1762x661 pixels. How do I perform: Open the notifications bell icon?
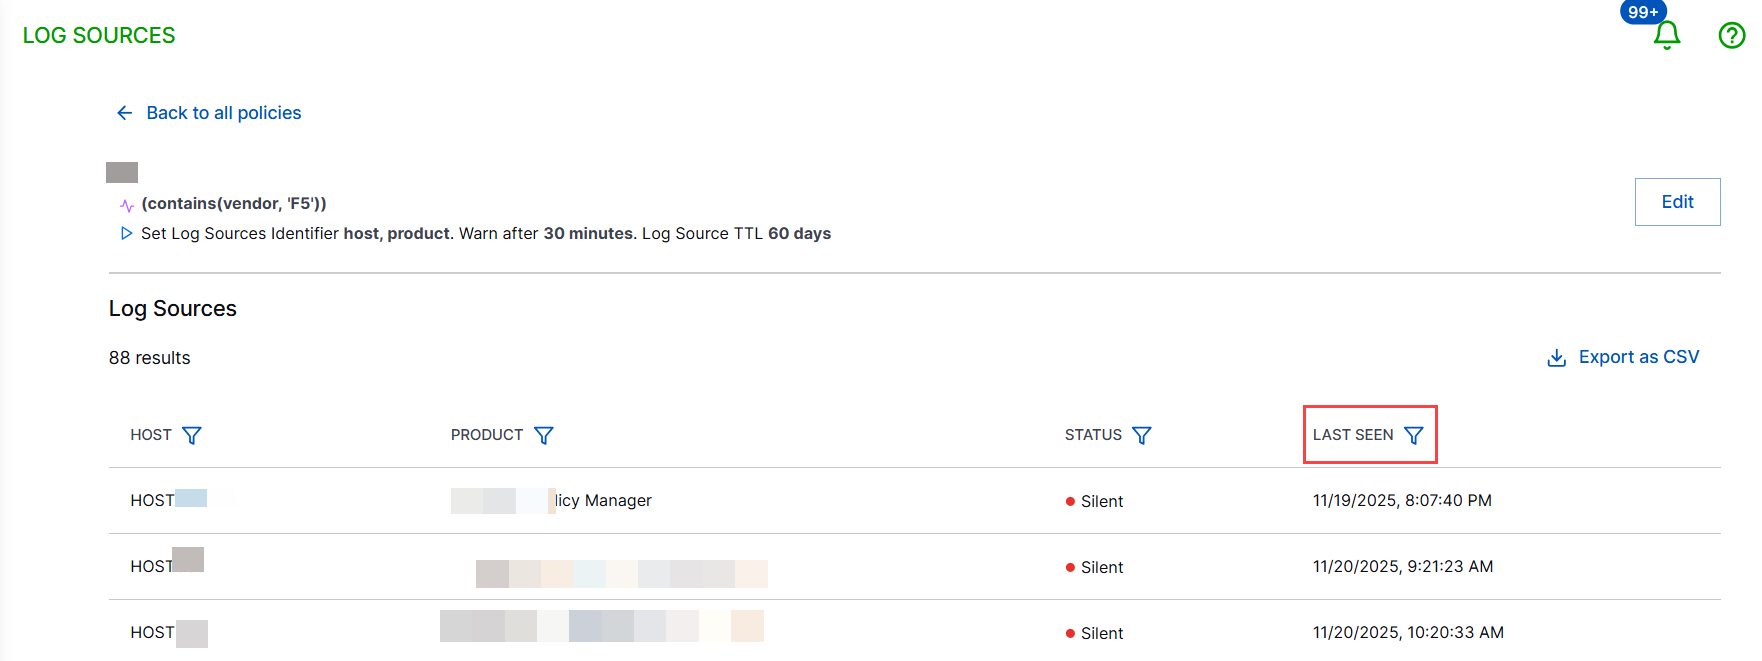click(1666, 36)
